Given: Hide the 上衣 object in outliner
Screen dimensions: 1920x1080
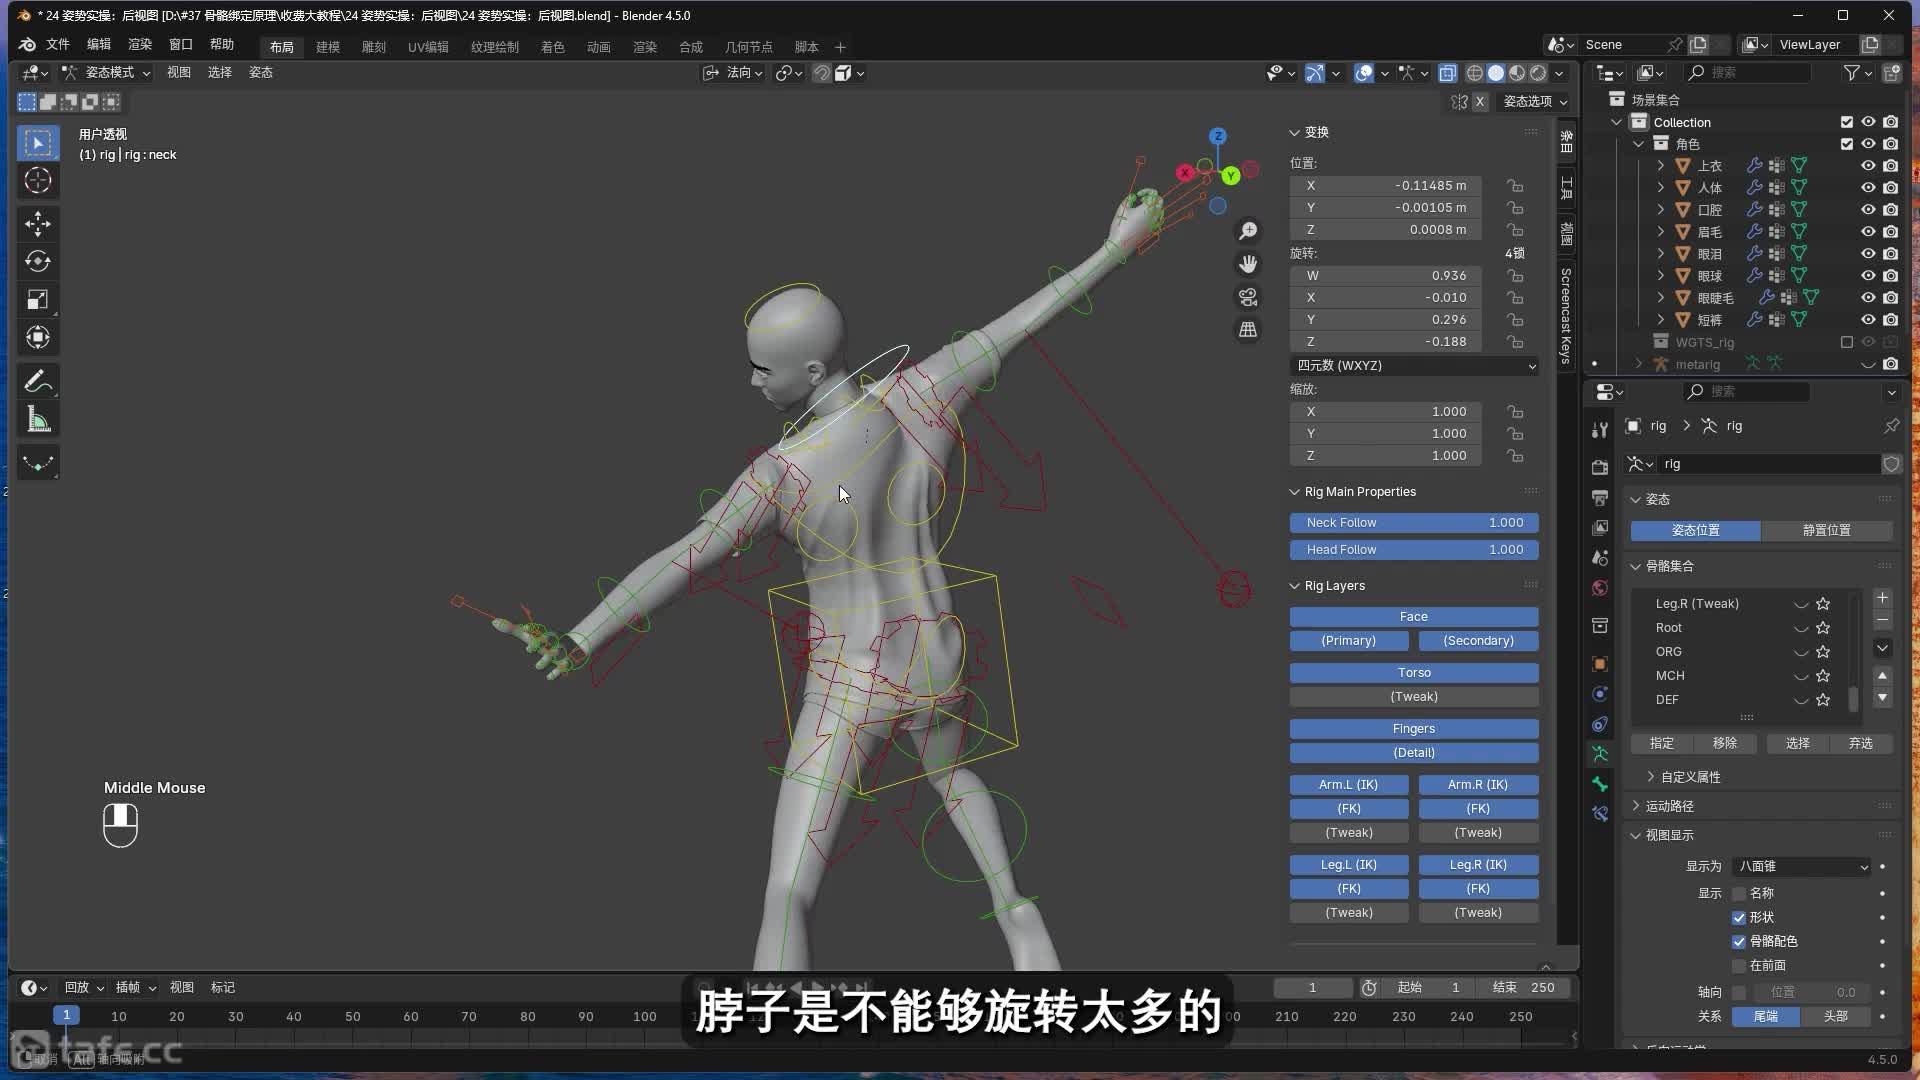Looking at the screenshot, I should [1868, 166].
